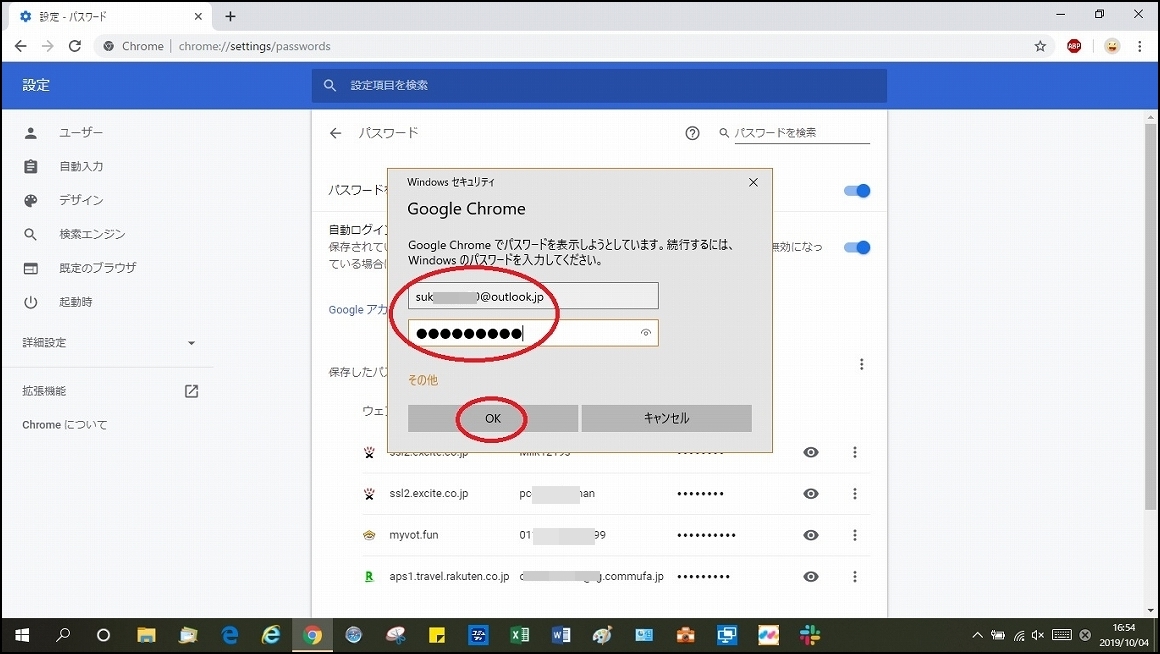Expand the 詳細設定 section

[x=108, y=343]
